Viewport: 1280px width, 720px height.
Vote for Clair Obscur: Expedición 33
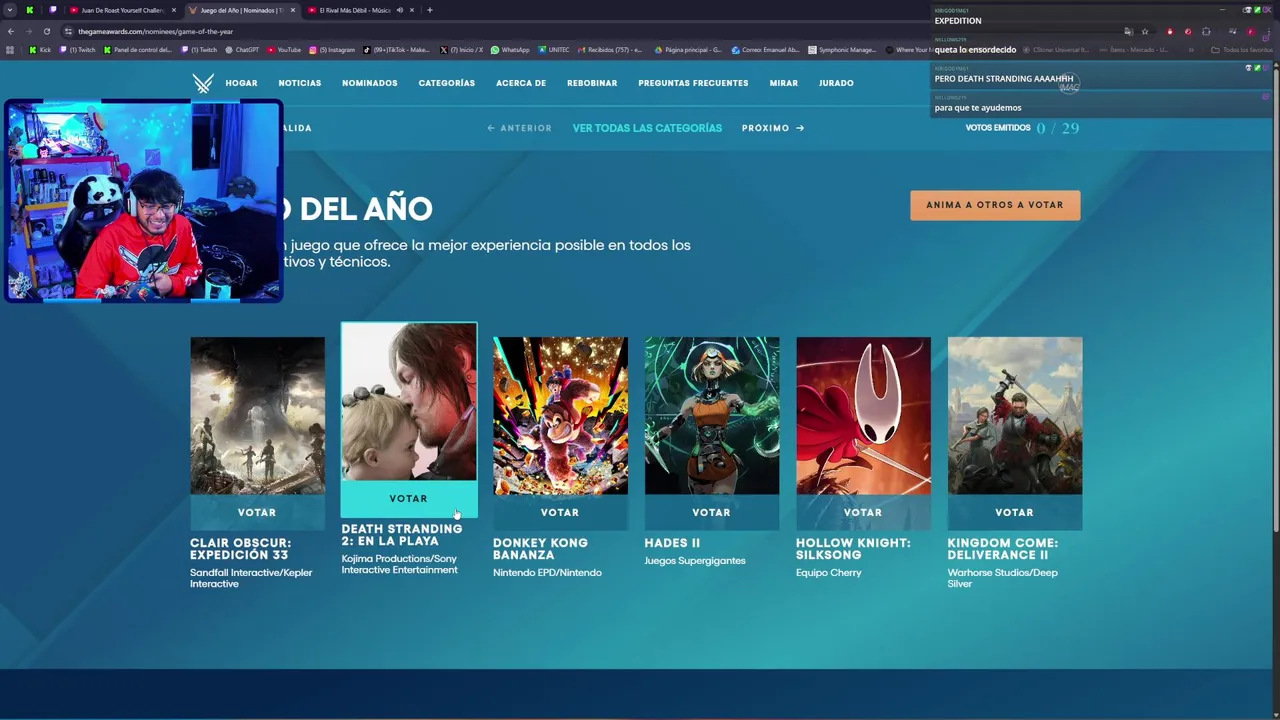pos(257,512)
